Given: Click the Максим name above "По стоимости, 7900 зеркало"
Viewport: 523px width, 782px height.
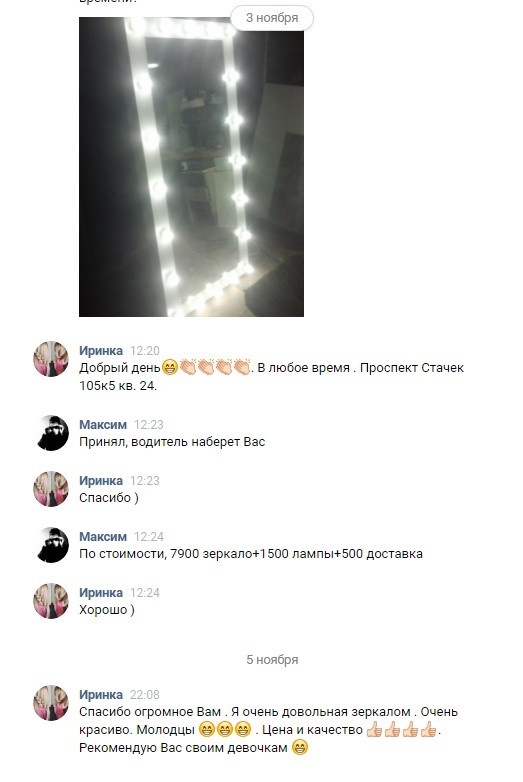Looking at the screenshot, I should pyautogui.click(x=103, y=537).
